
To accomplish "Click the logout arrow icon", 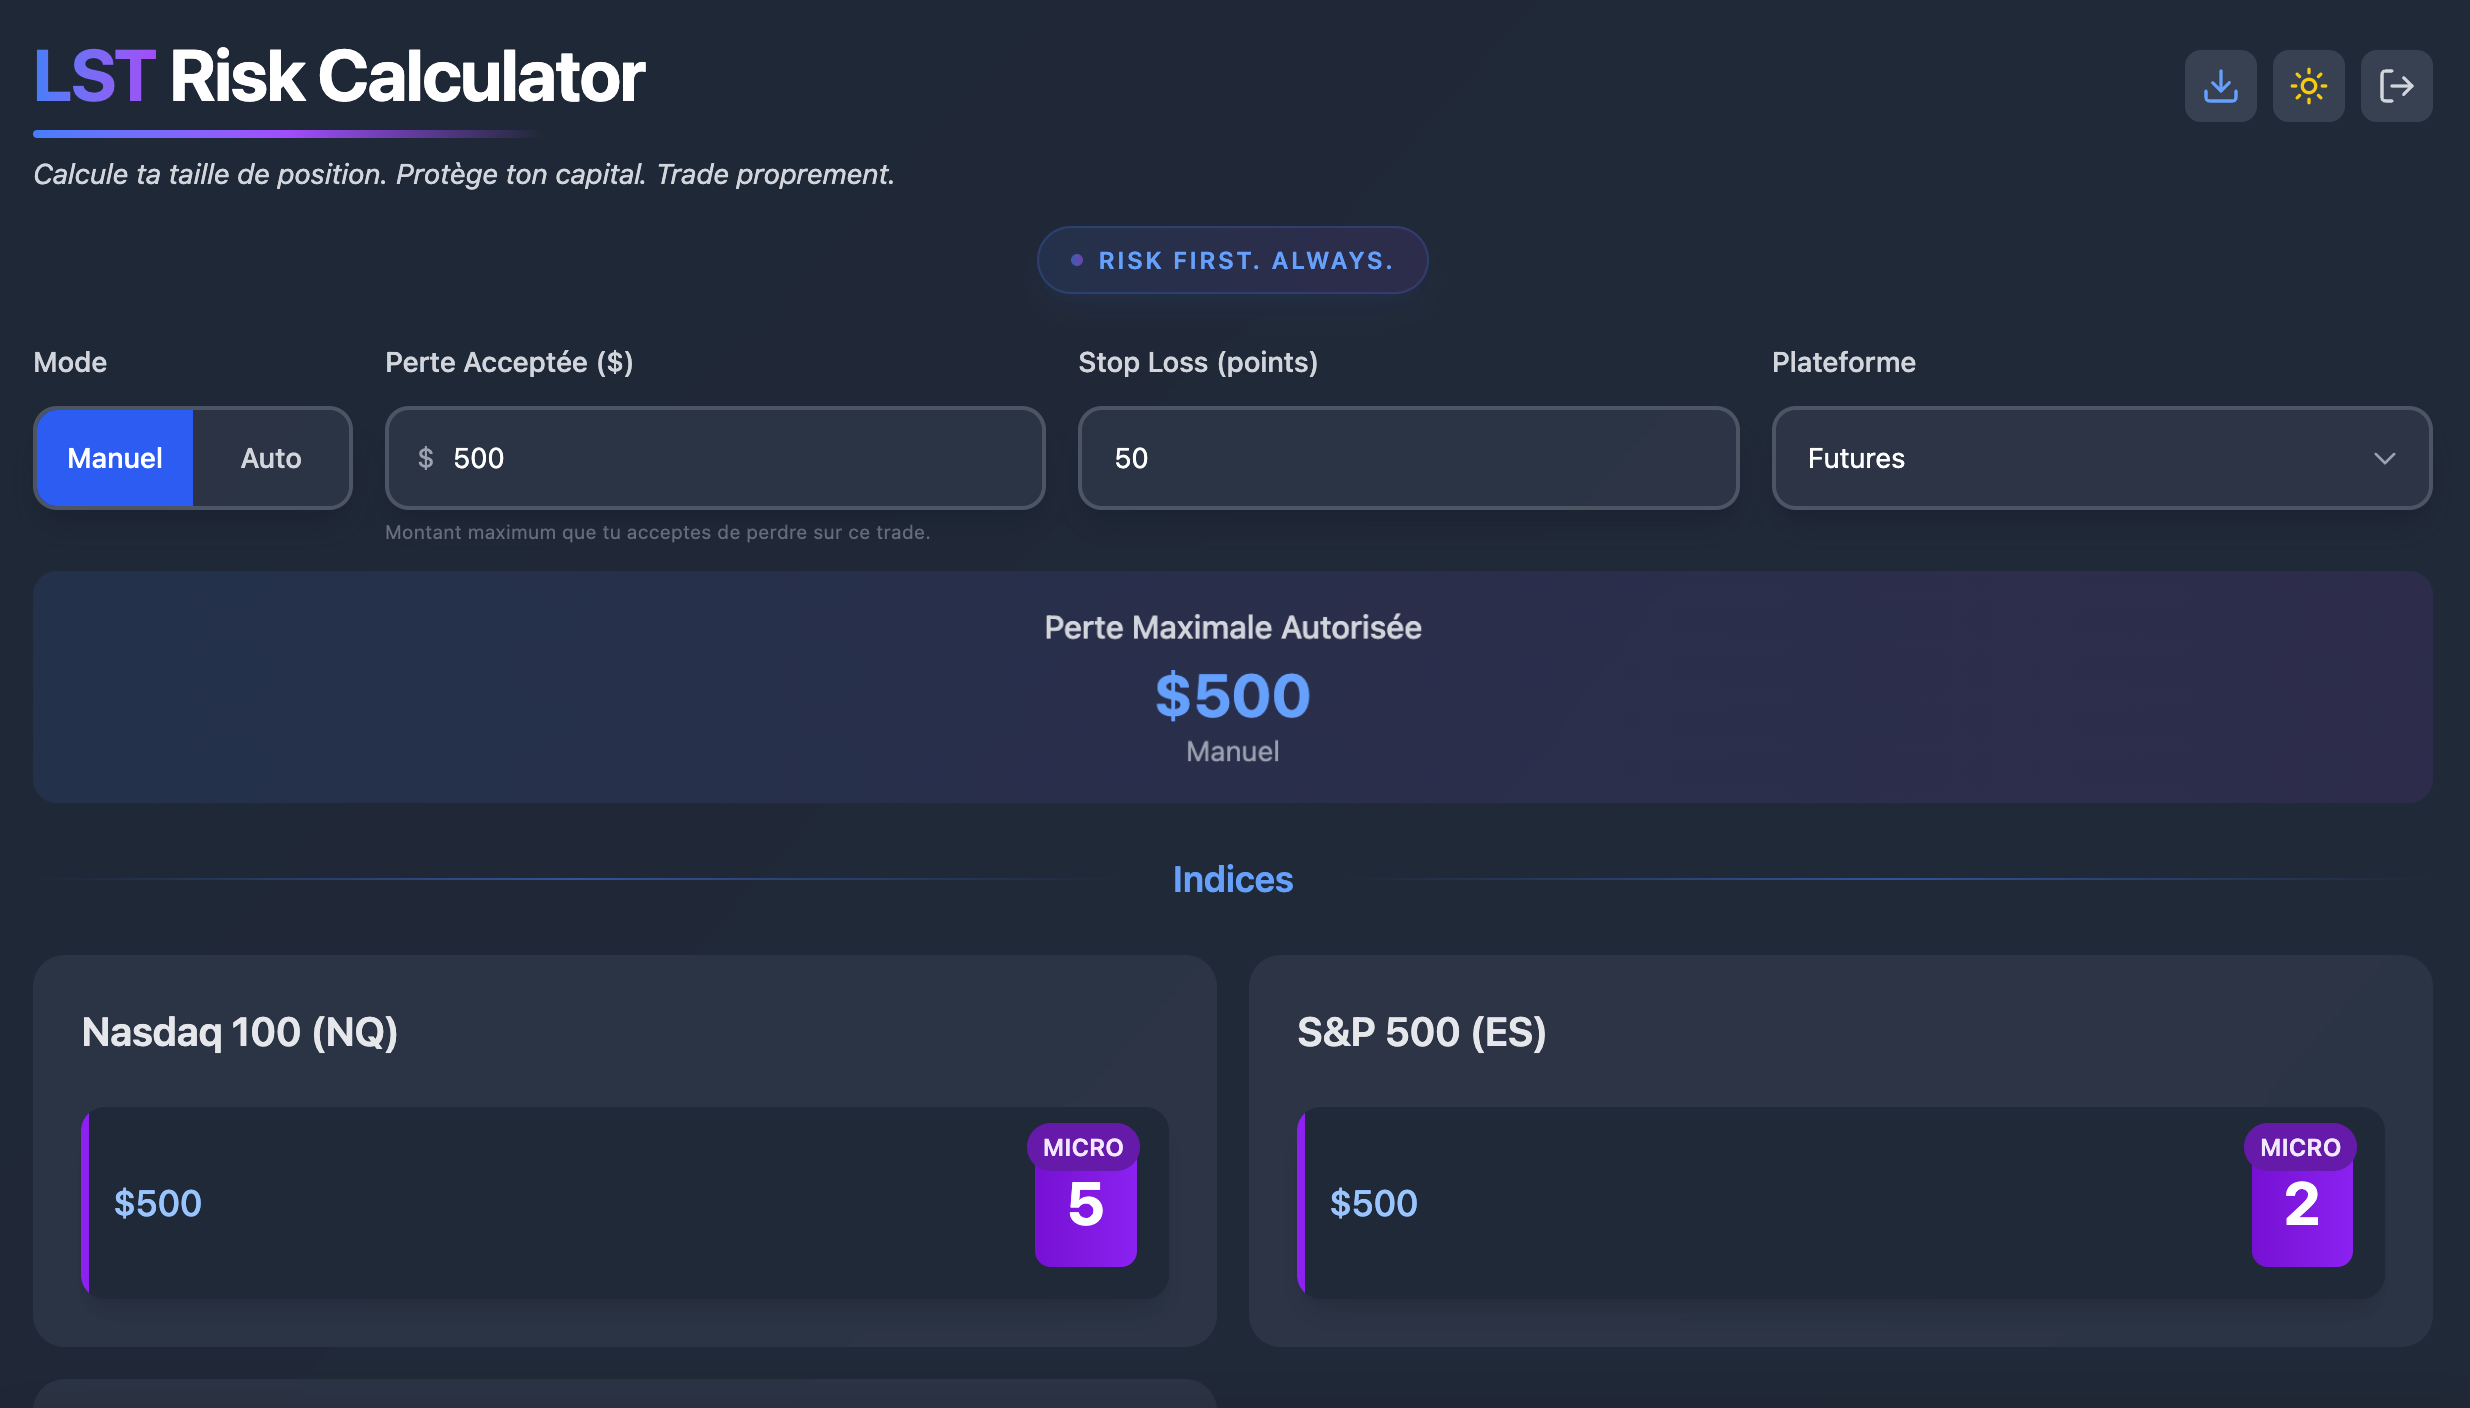I will pos(2396,86).
